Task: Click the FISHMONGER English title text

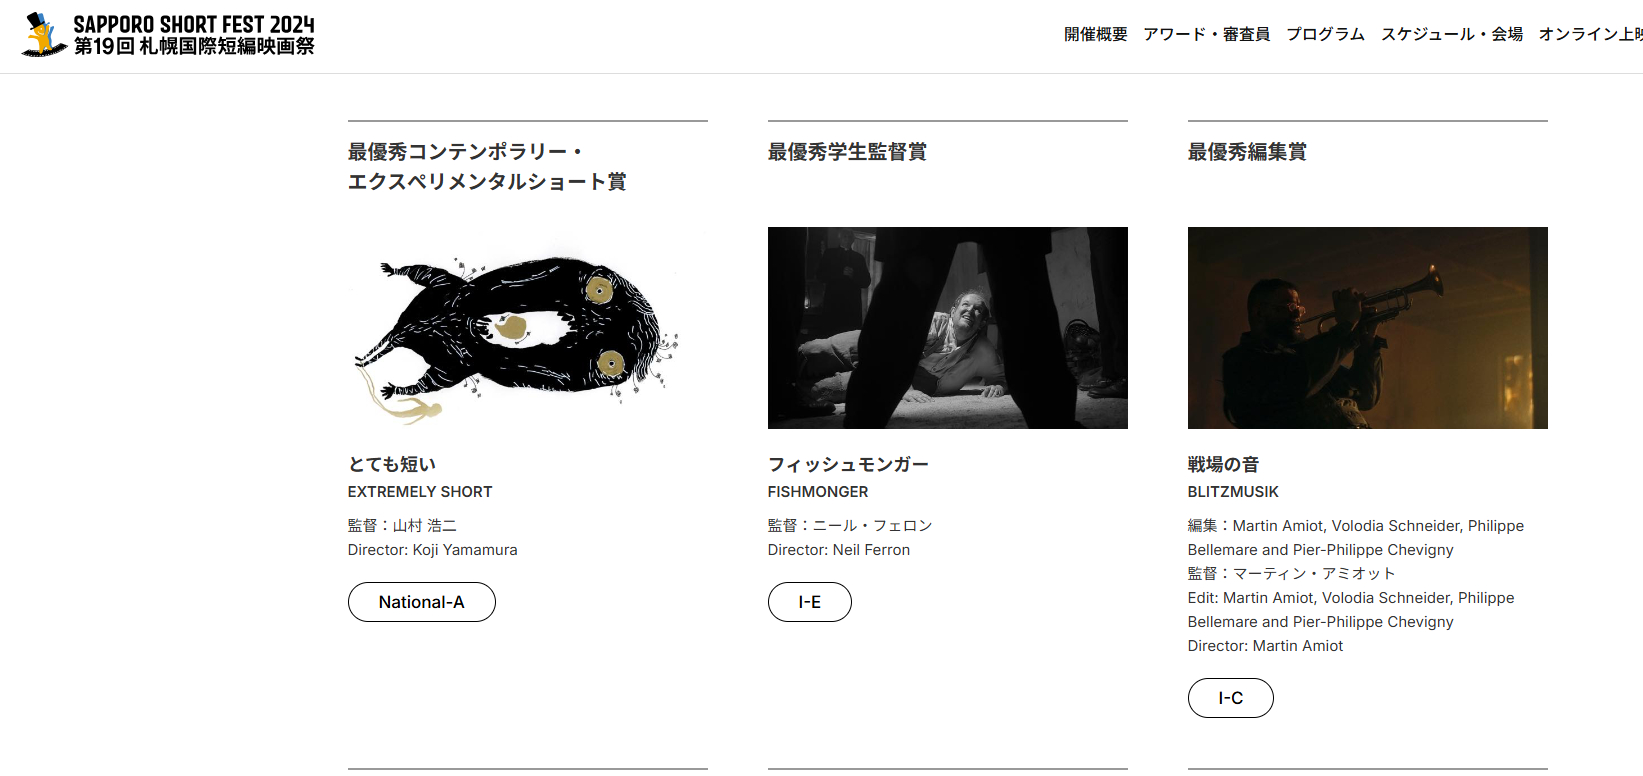Action: [x=818, y=492]
